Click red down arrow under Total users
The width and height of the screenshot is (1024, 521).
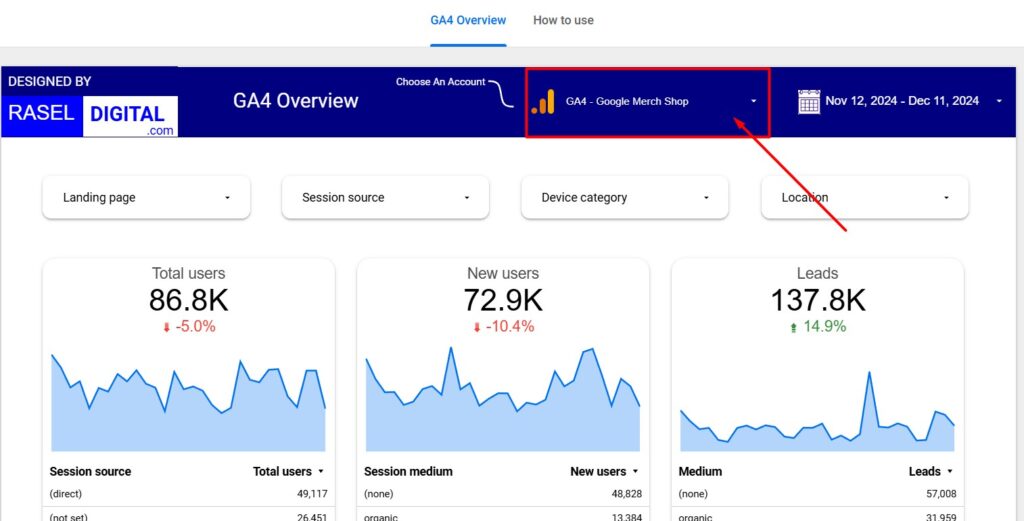click(x=166, y=327)
